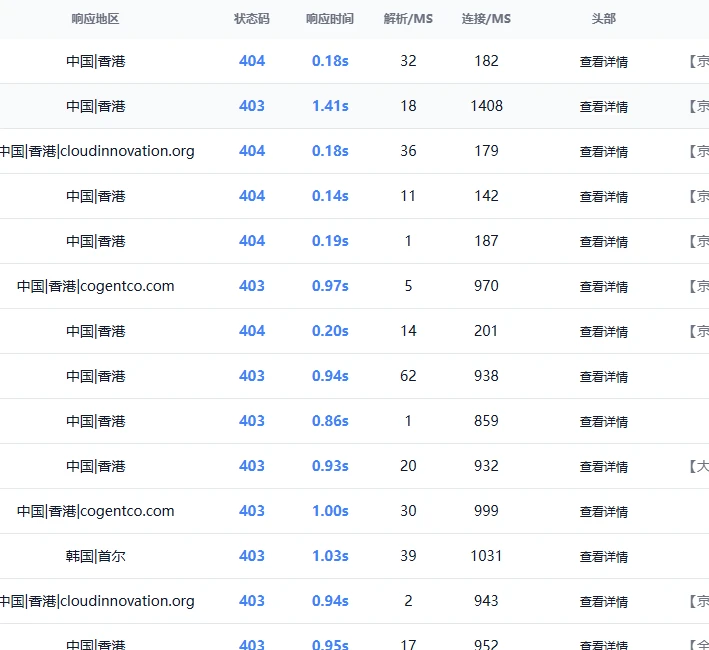The height and width of the screenshot is (650, 709).
Task: Click the 403 status code in the 1.03s row
Action: coord(252,556)
